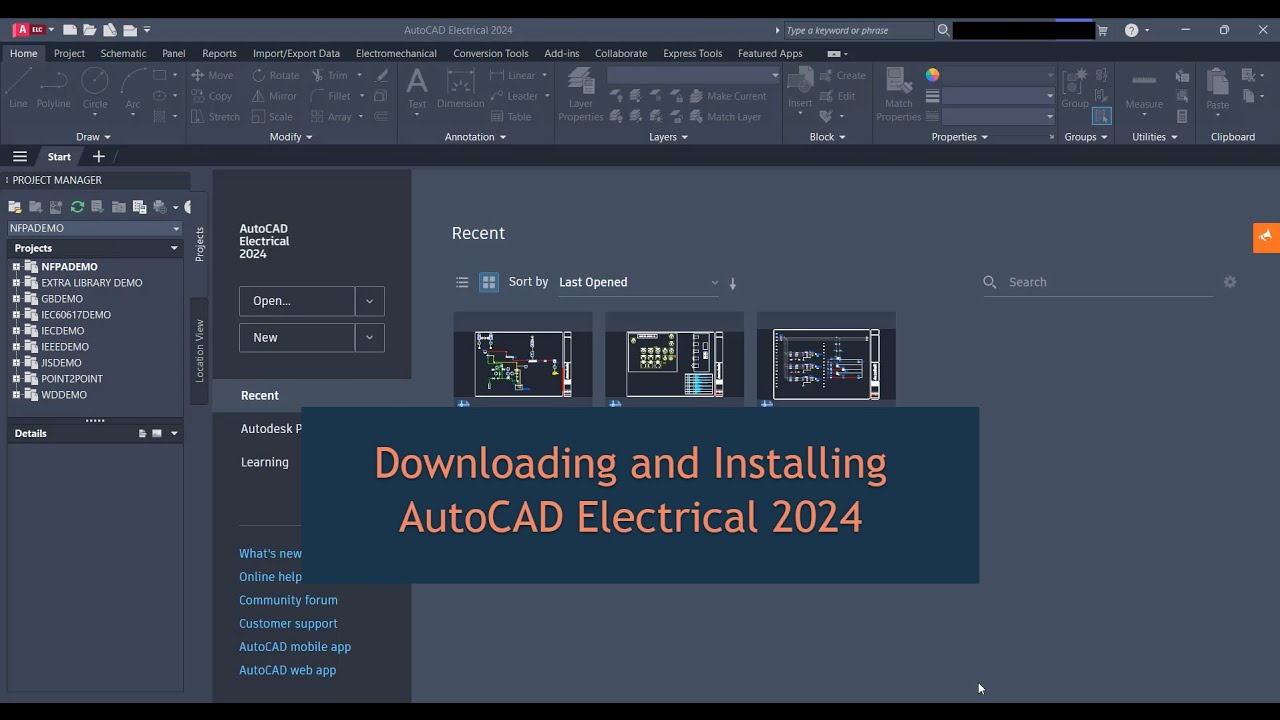1280x720 pixels.
Task: Click the Open... button
Action: pos(297,301)
